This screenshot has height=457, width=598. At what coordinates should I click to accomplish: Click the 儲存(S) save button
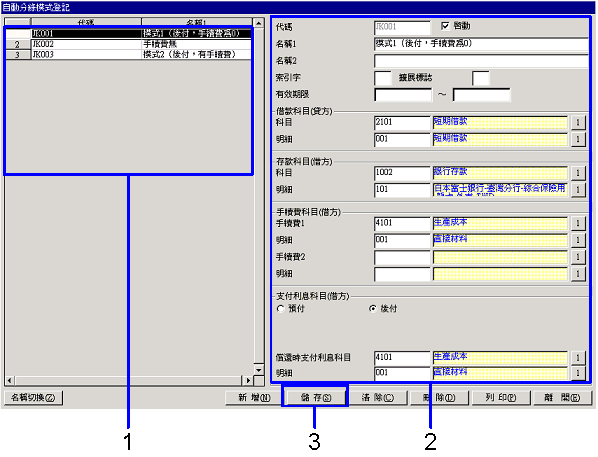point(315,397)
